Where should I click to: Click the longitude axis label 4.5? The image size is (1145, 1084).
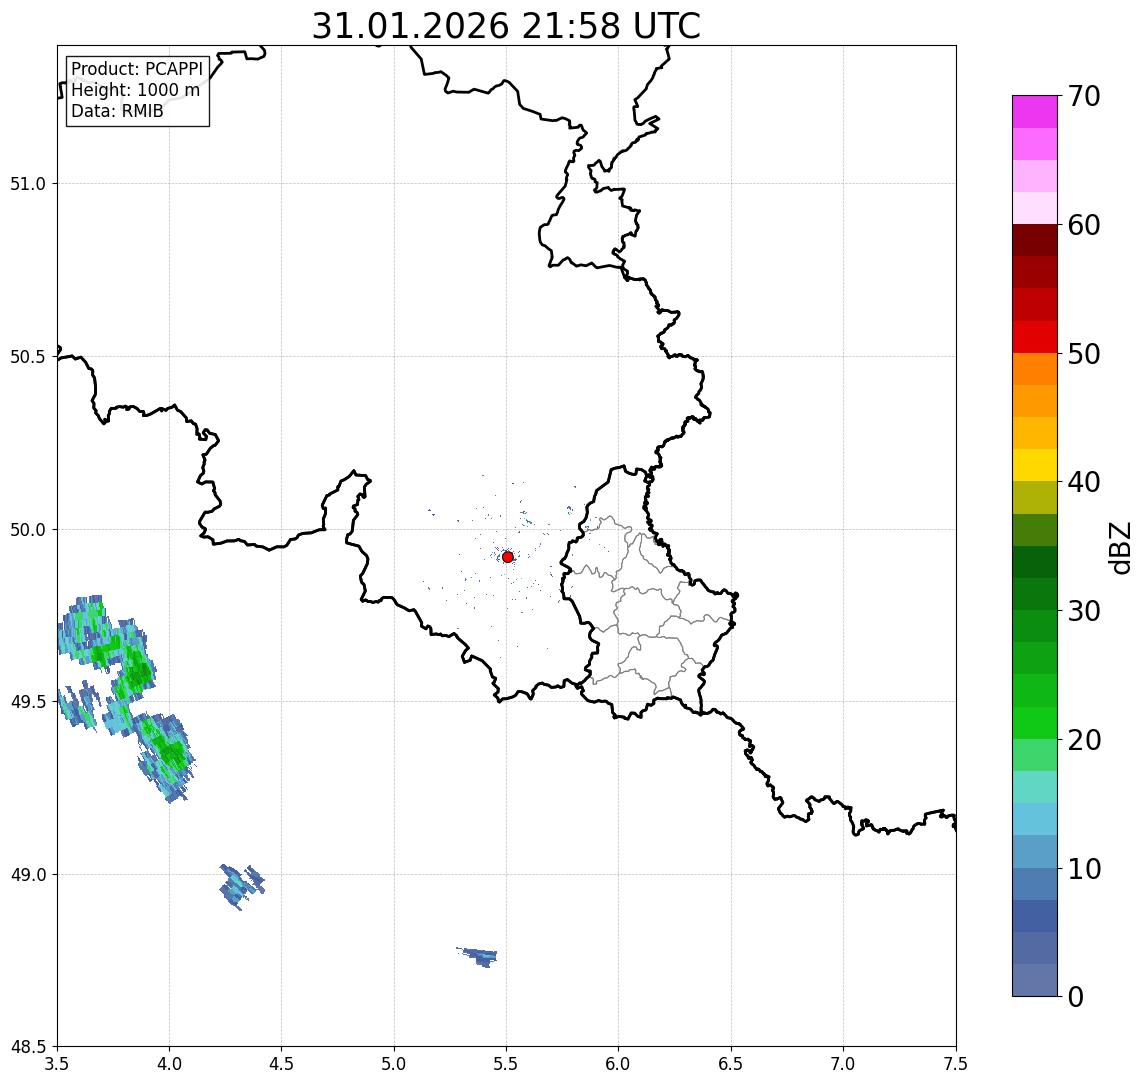click(282, 1064)
